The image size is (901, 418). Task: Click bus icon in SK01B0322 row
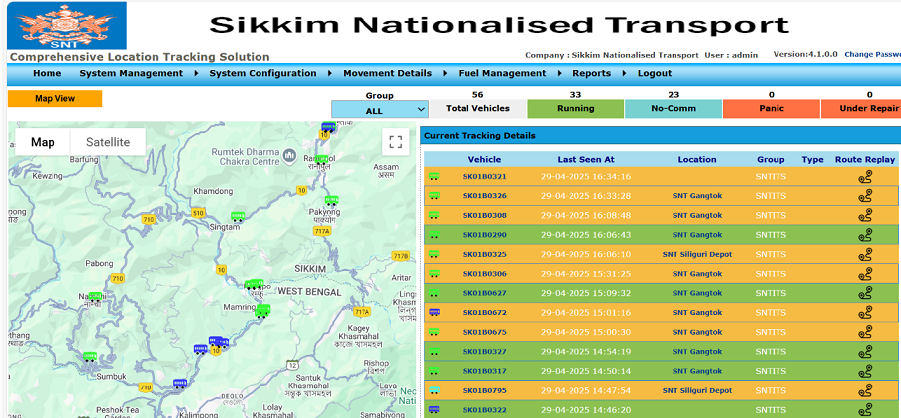click(x=434, y=409)
